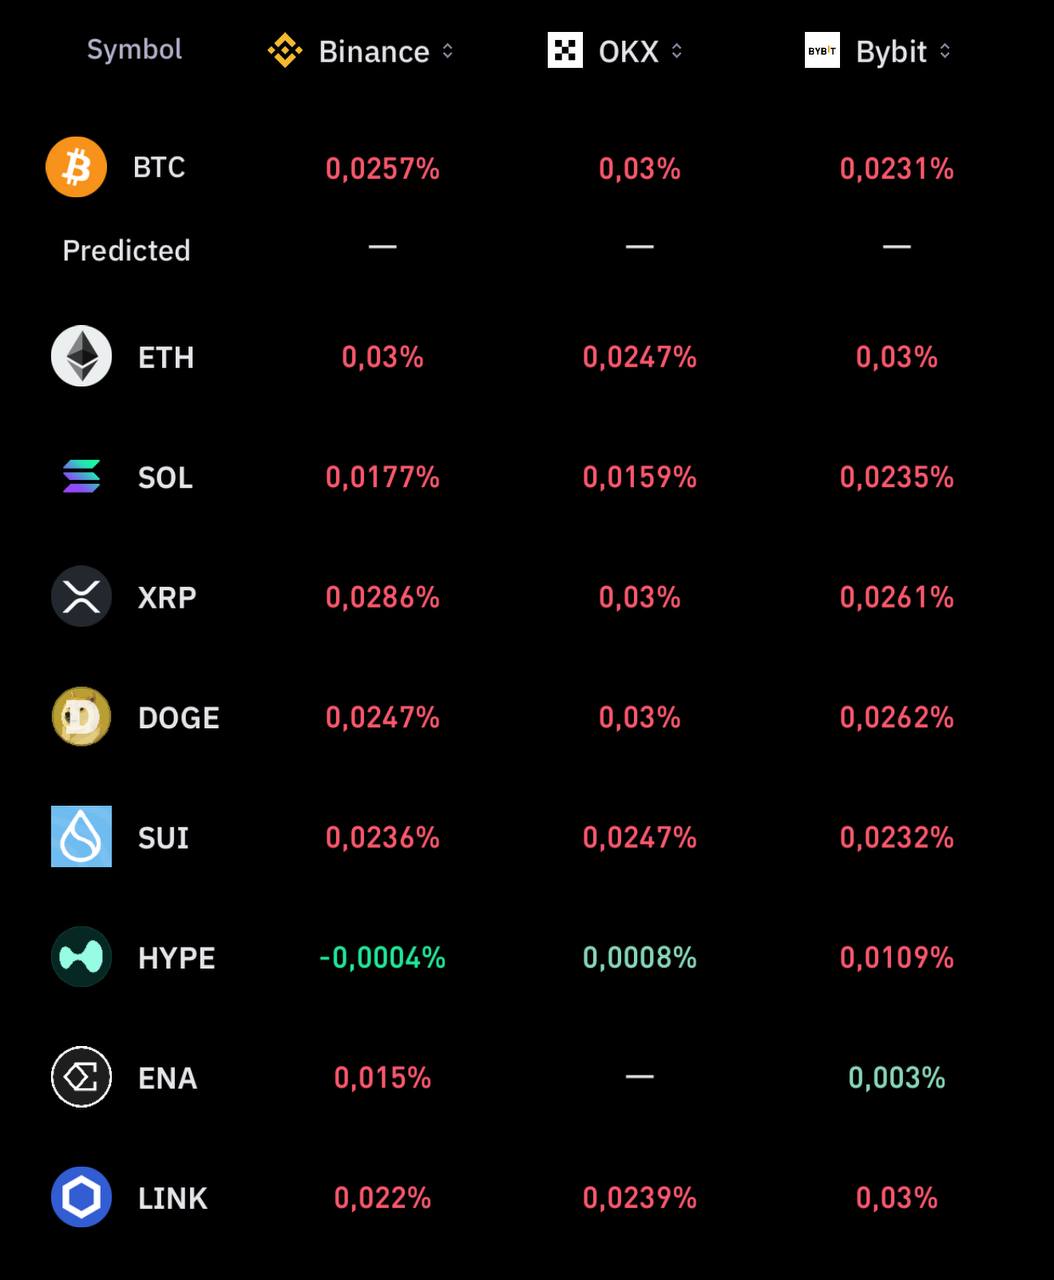Screen dimensions: 1054x1280
Task: Click the Symbol column header
Action: (134, 49)
